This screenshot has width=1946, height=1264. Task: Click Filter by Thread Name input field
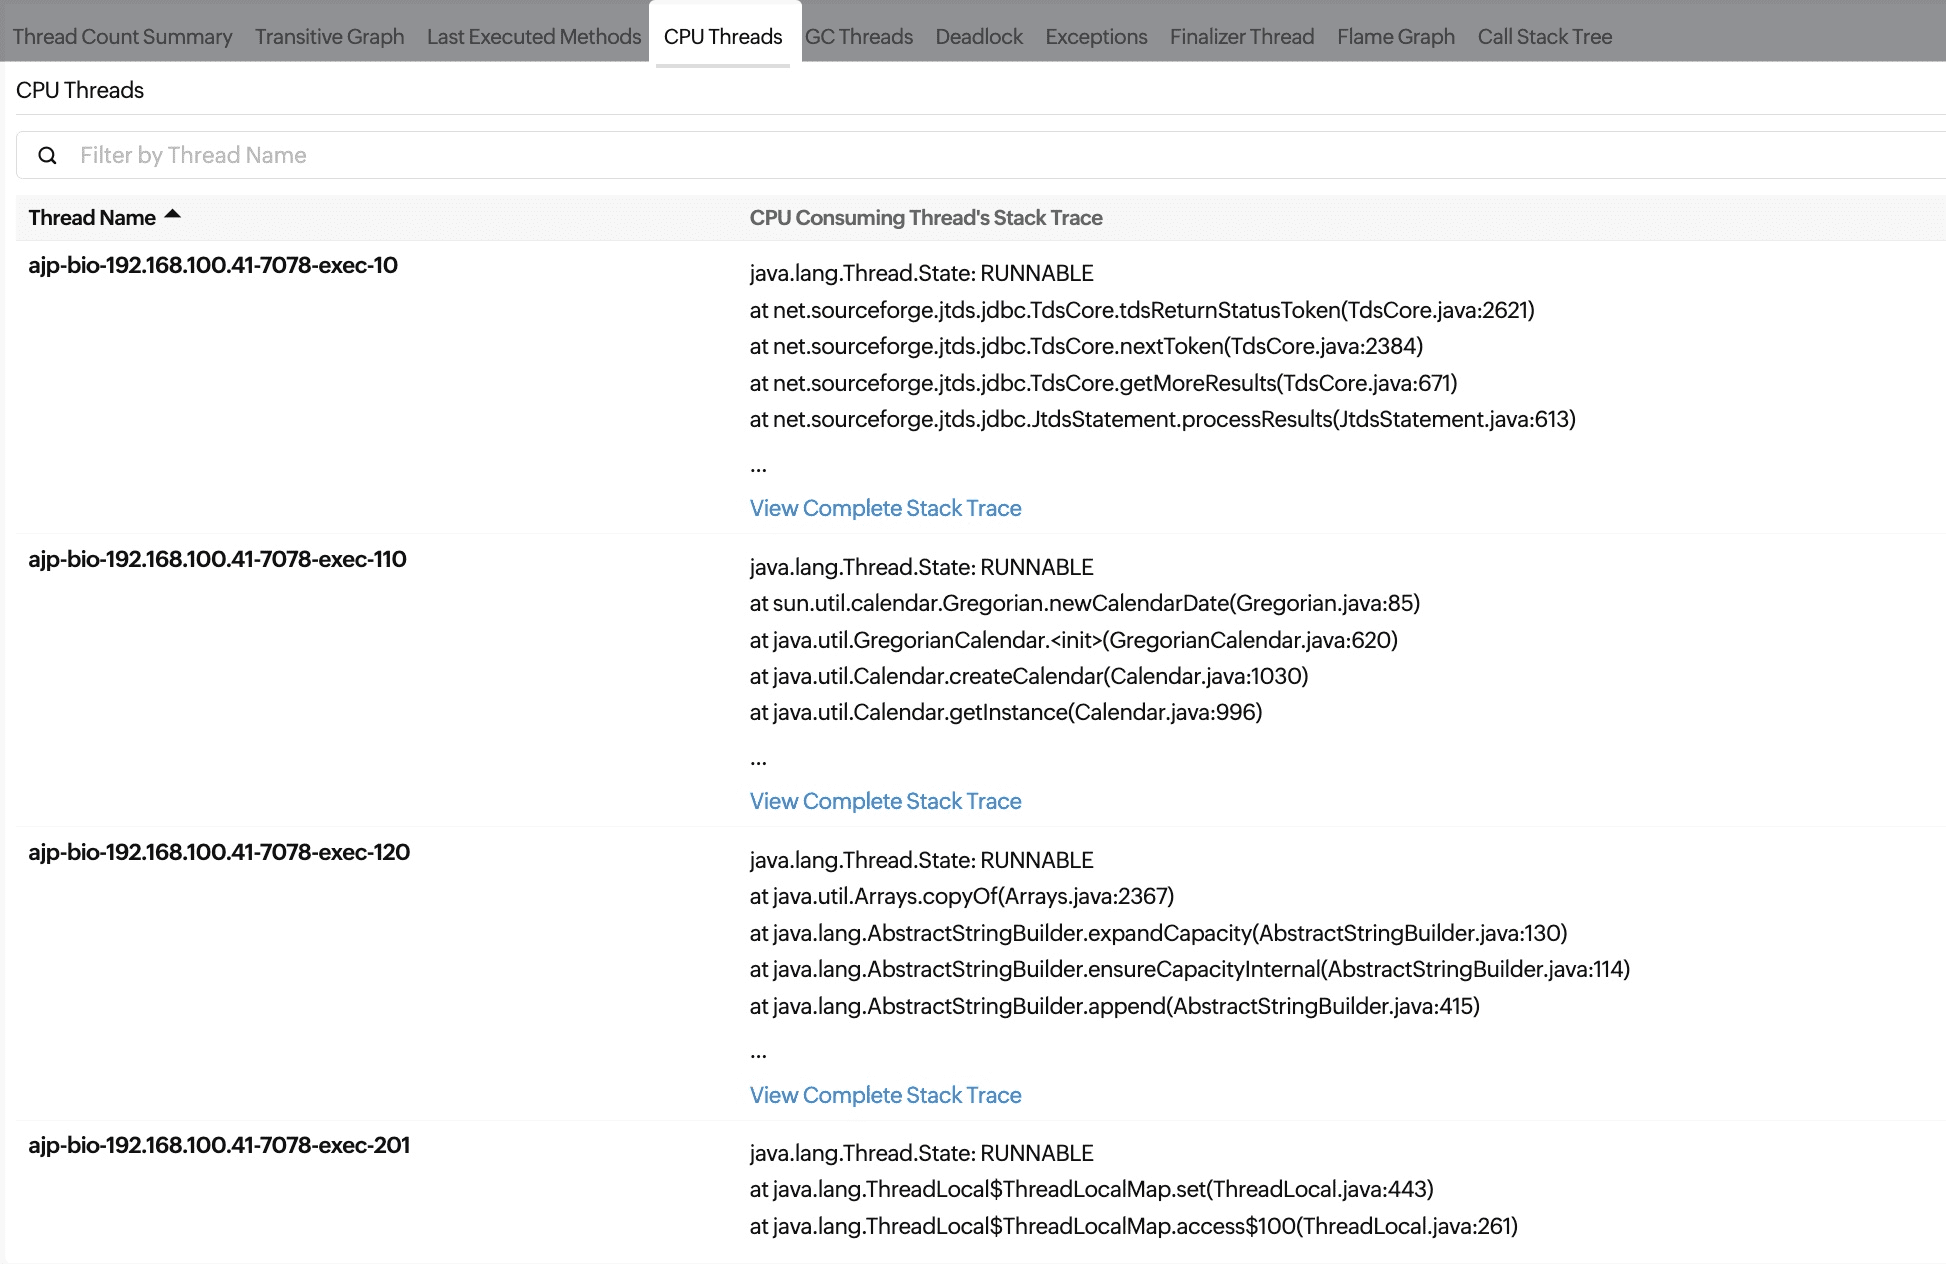(973, 155)
